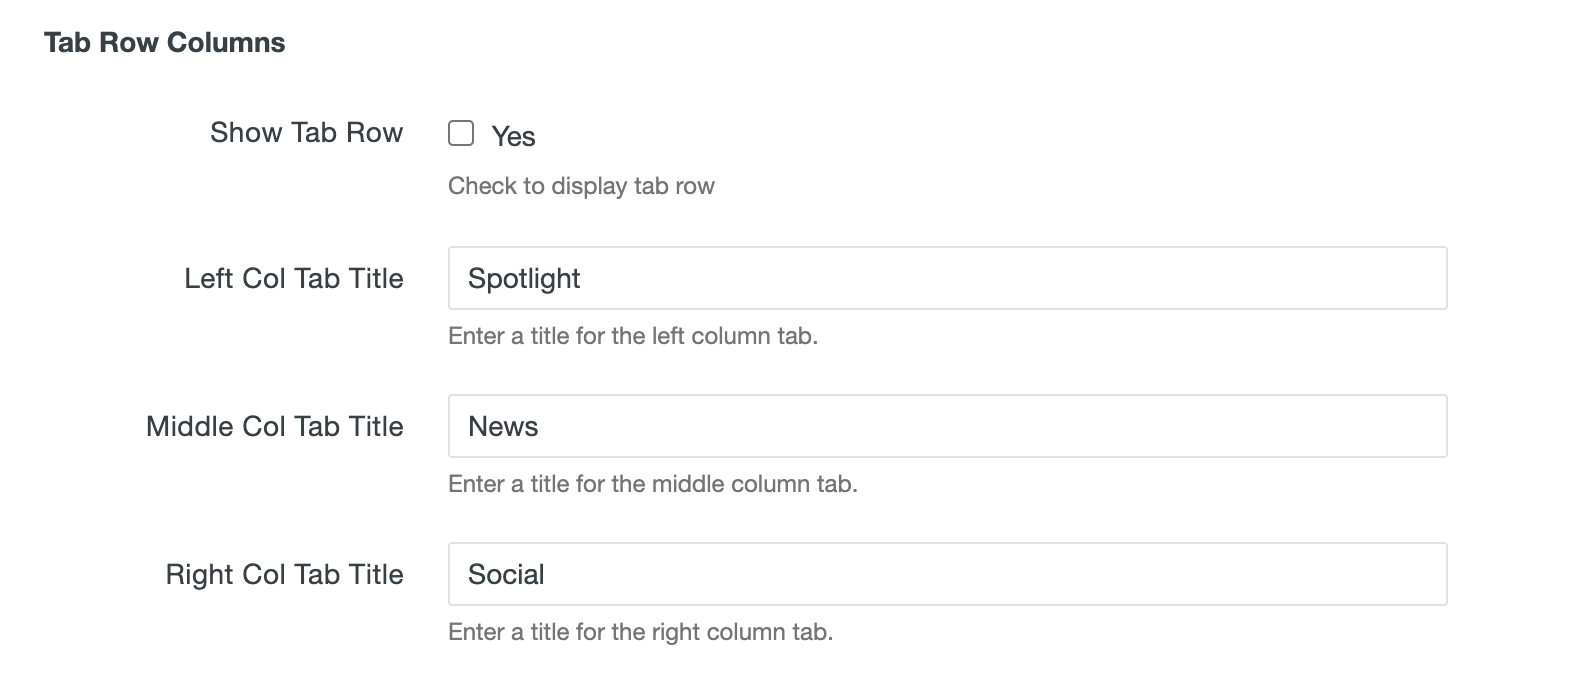Click the Tab Row Columns section heading
Viewport: 1590px width, 684px height.
[165, 42]
